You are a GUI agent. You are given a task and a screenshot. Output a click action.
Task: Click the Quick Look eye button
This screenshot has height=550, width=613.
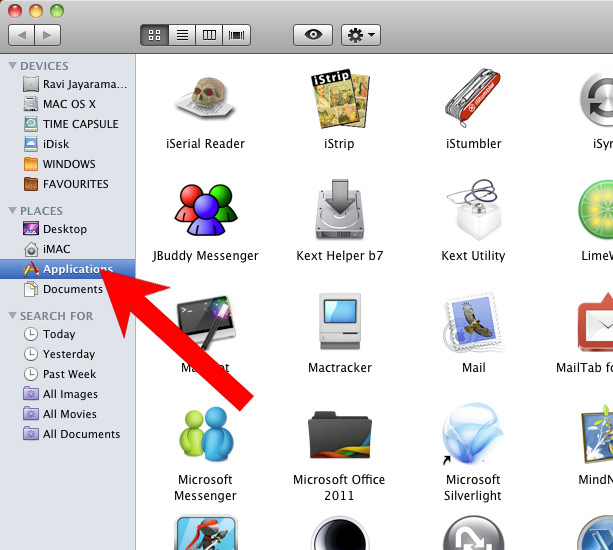pos(313,35)
